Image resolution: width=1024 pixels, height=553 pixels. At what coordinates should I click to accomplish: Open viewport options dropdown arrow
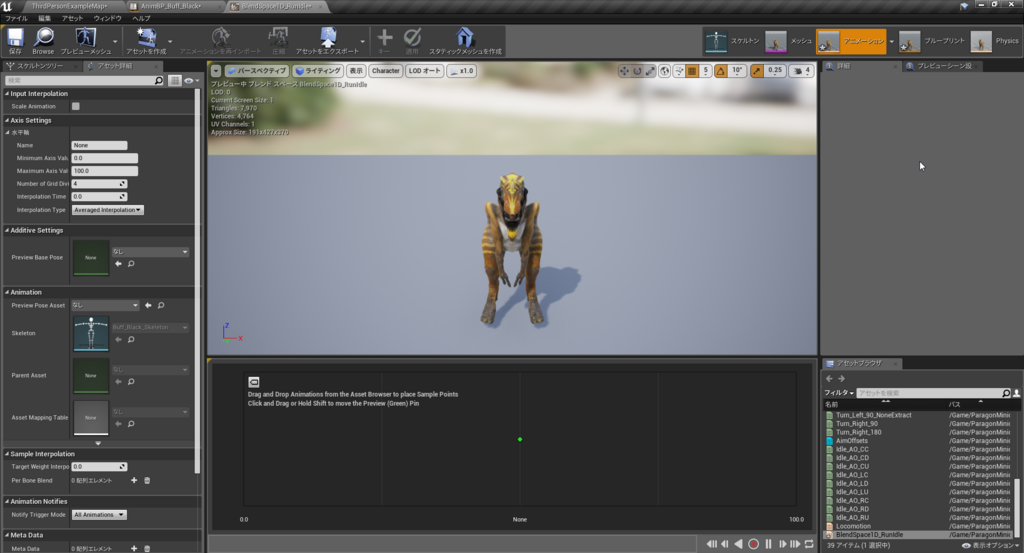tap(216, 71)
